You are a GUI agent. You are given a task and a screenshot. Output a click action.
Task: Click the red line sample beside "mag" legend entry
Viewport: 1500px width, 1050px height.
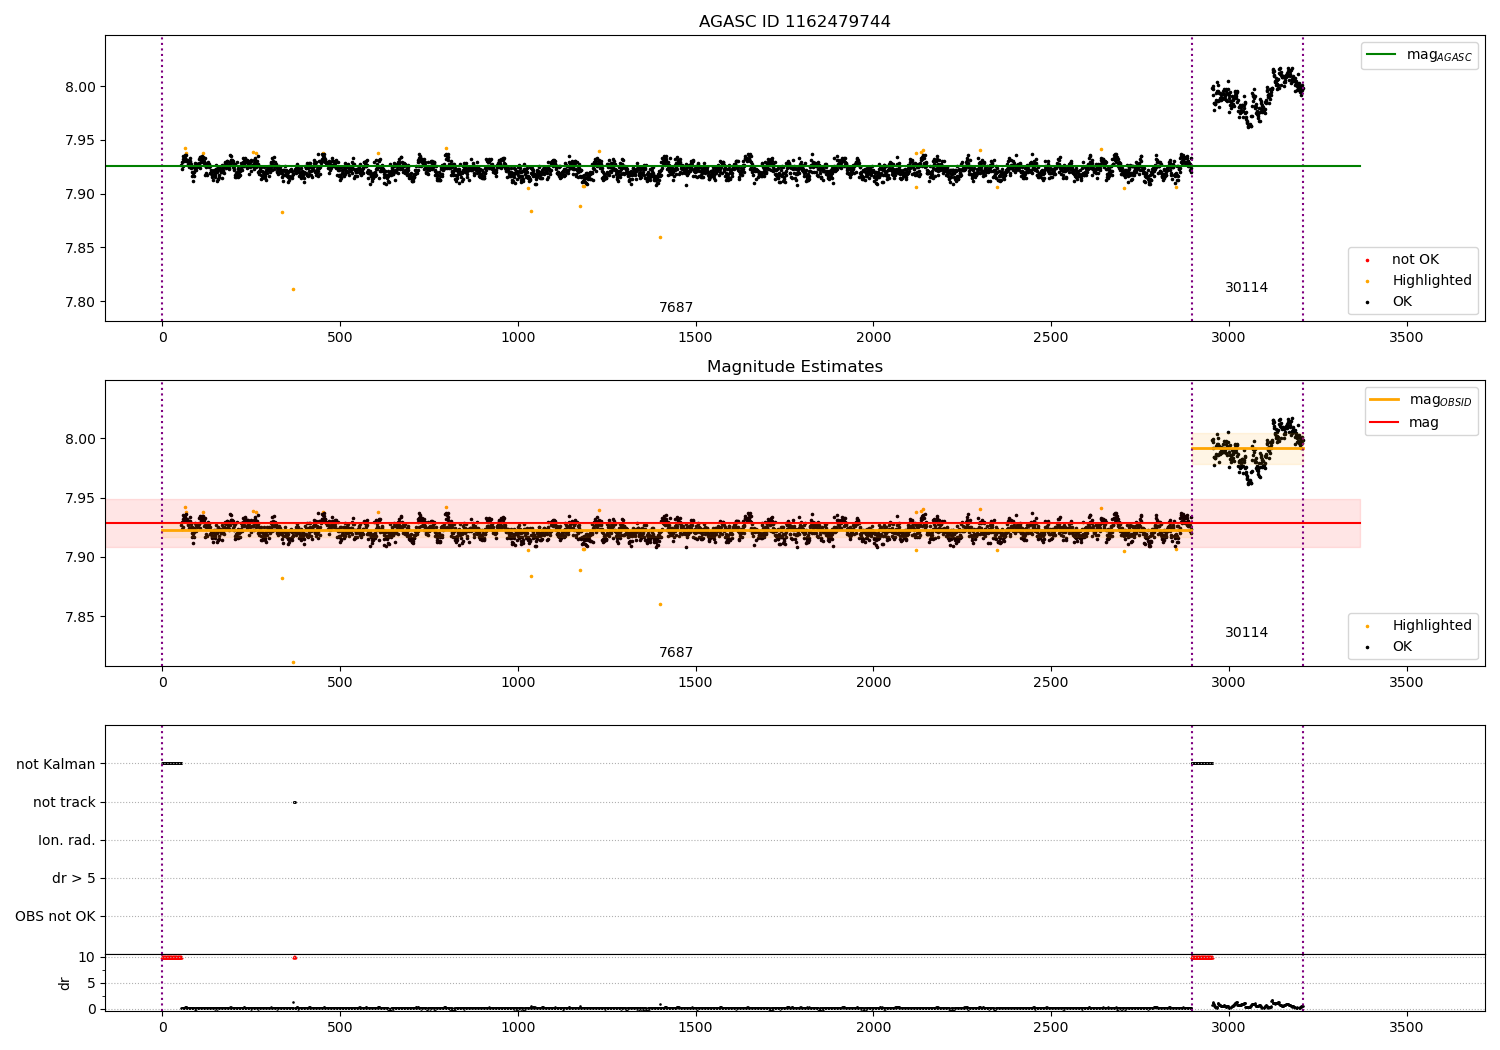coord(1385,422)
